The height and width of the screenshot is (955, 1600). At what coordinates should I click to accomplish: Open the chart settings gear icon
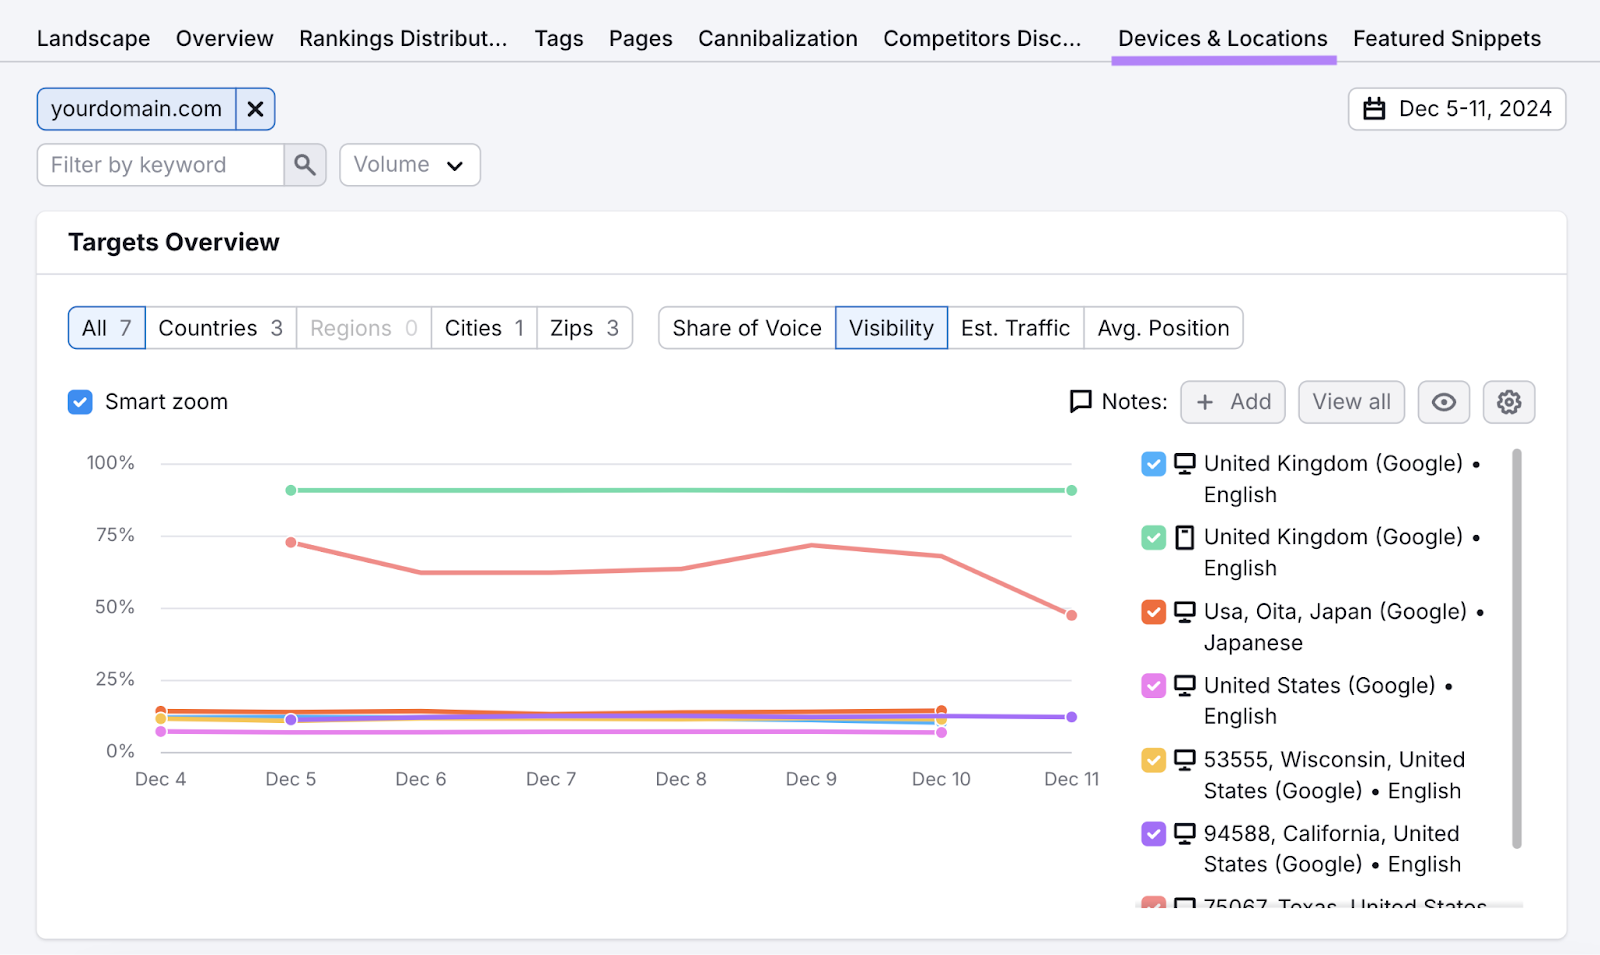click(x=1508, y=401)
